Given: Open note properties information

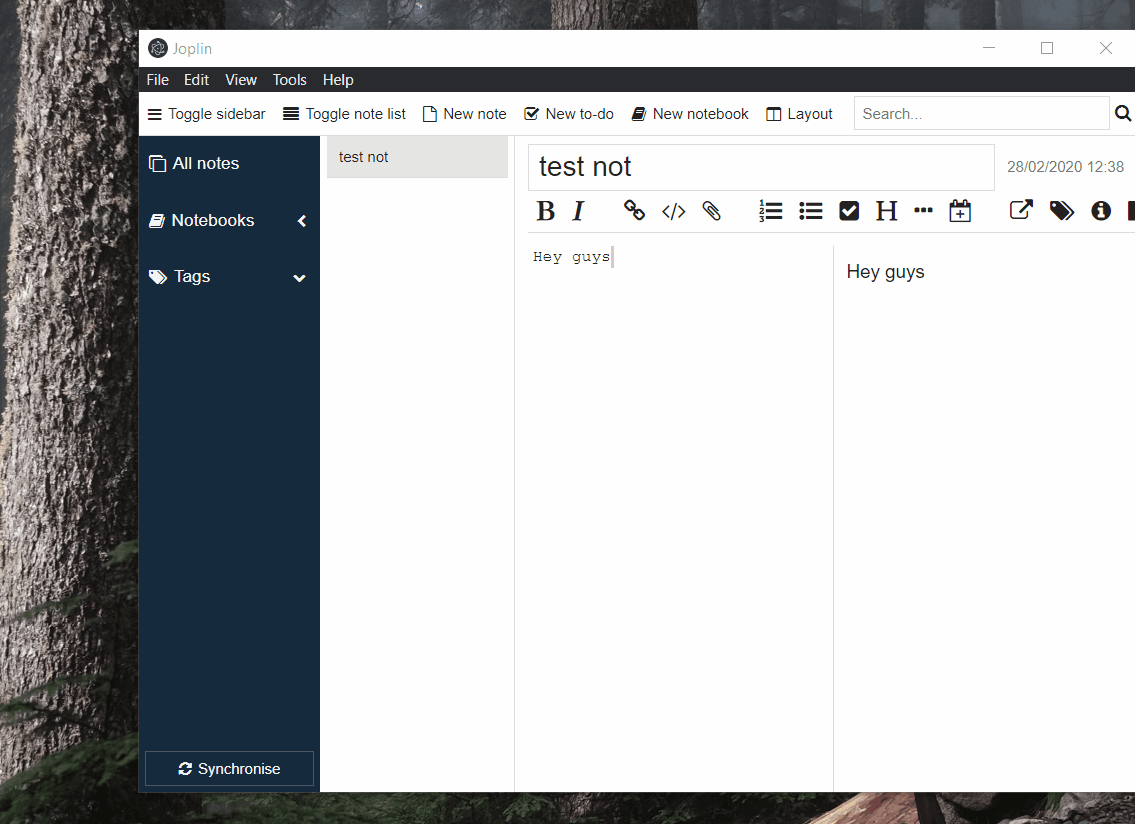Looking at the screenshot, I should pos(1100,211).
